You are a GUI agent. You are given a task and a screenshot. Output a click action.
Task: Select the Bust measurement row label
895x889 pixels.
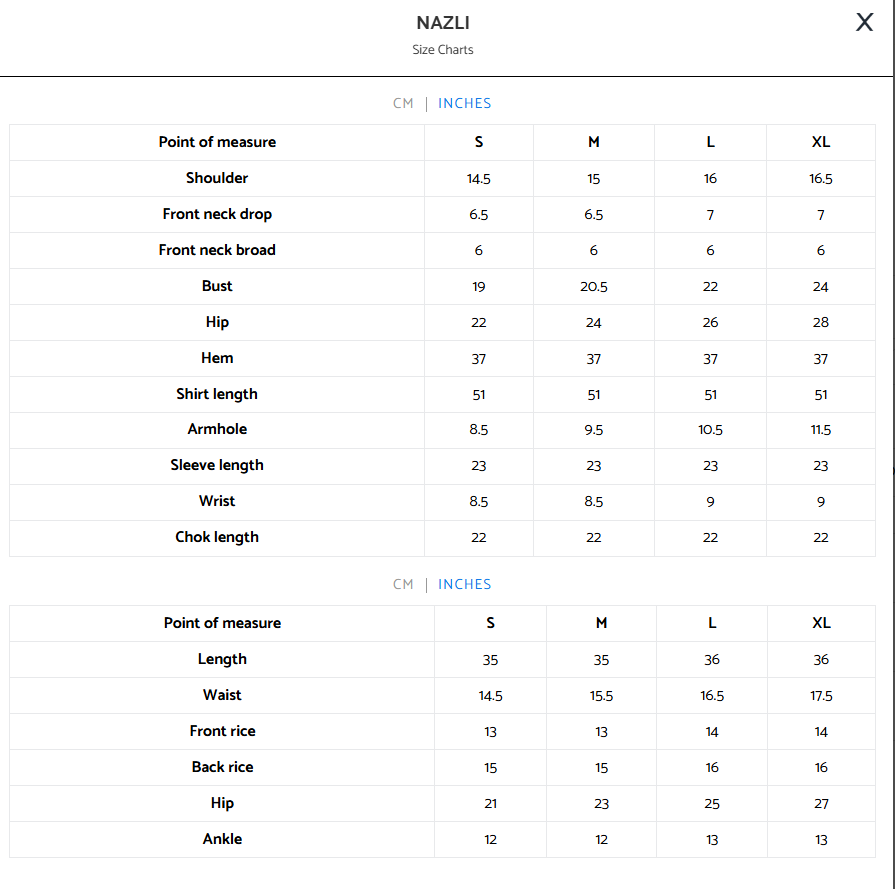[x=217, y=286]
